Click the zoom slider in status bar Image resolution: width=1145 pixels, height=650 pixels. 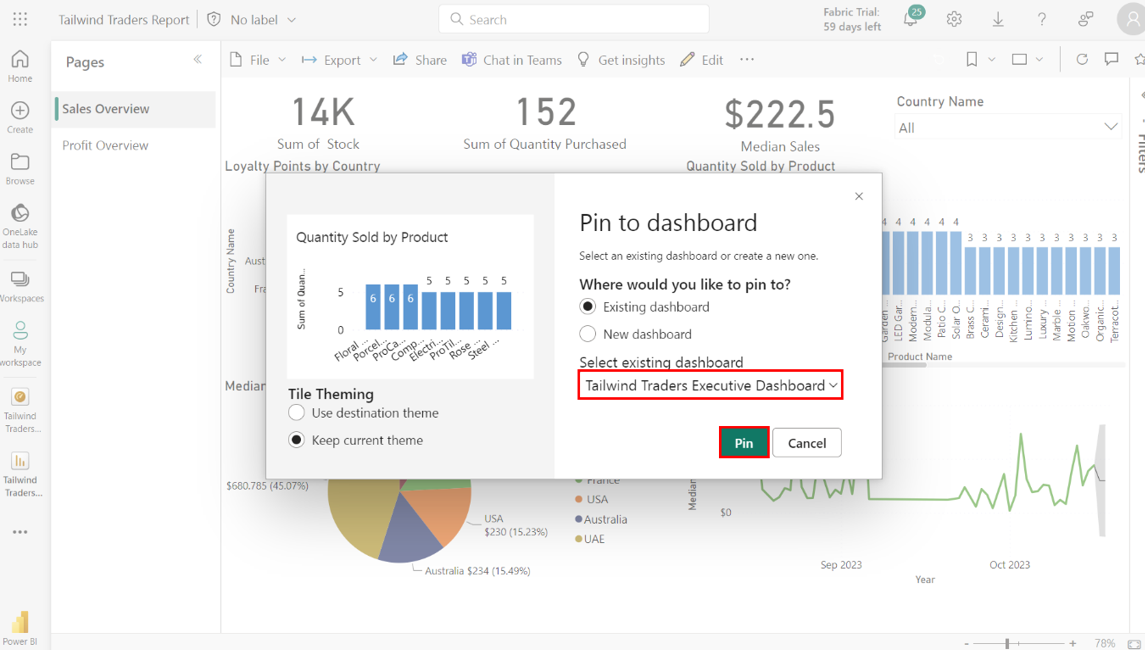tap(1008, 643)
